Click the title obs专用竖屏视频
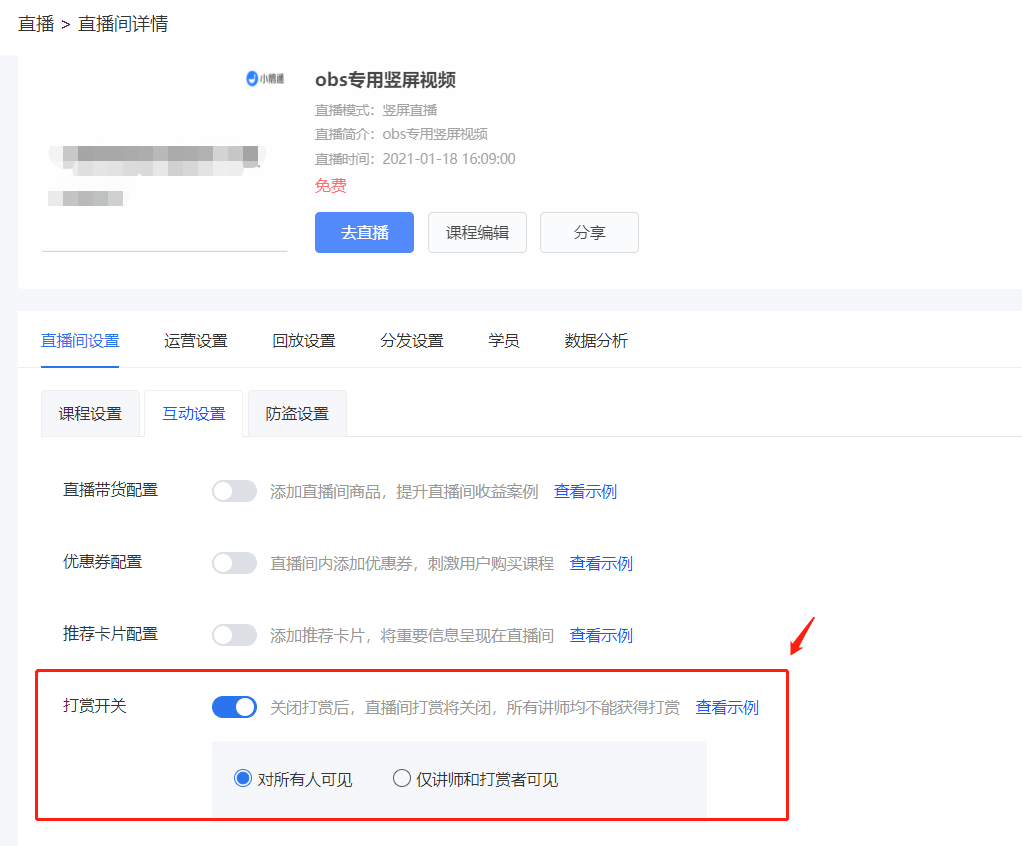This screenshot has height=846, width=1022. [385, 80]
